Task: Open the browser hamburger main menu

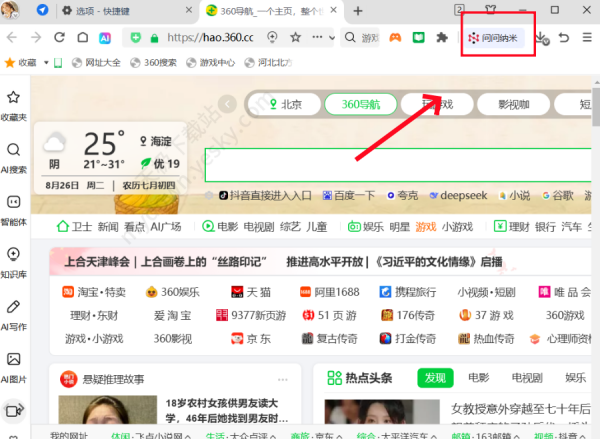Action: click(x=587, y=38)
